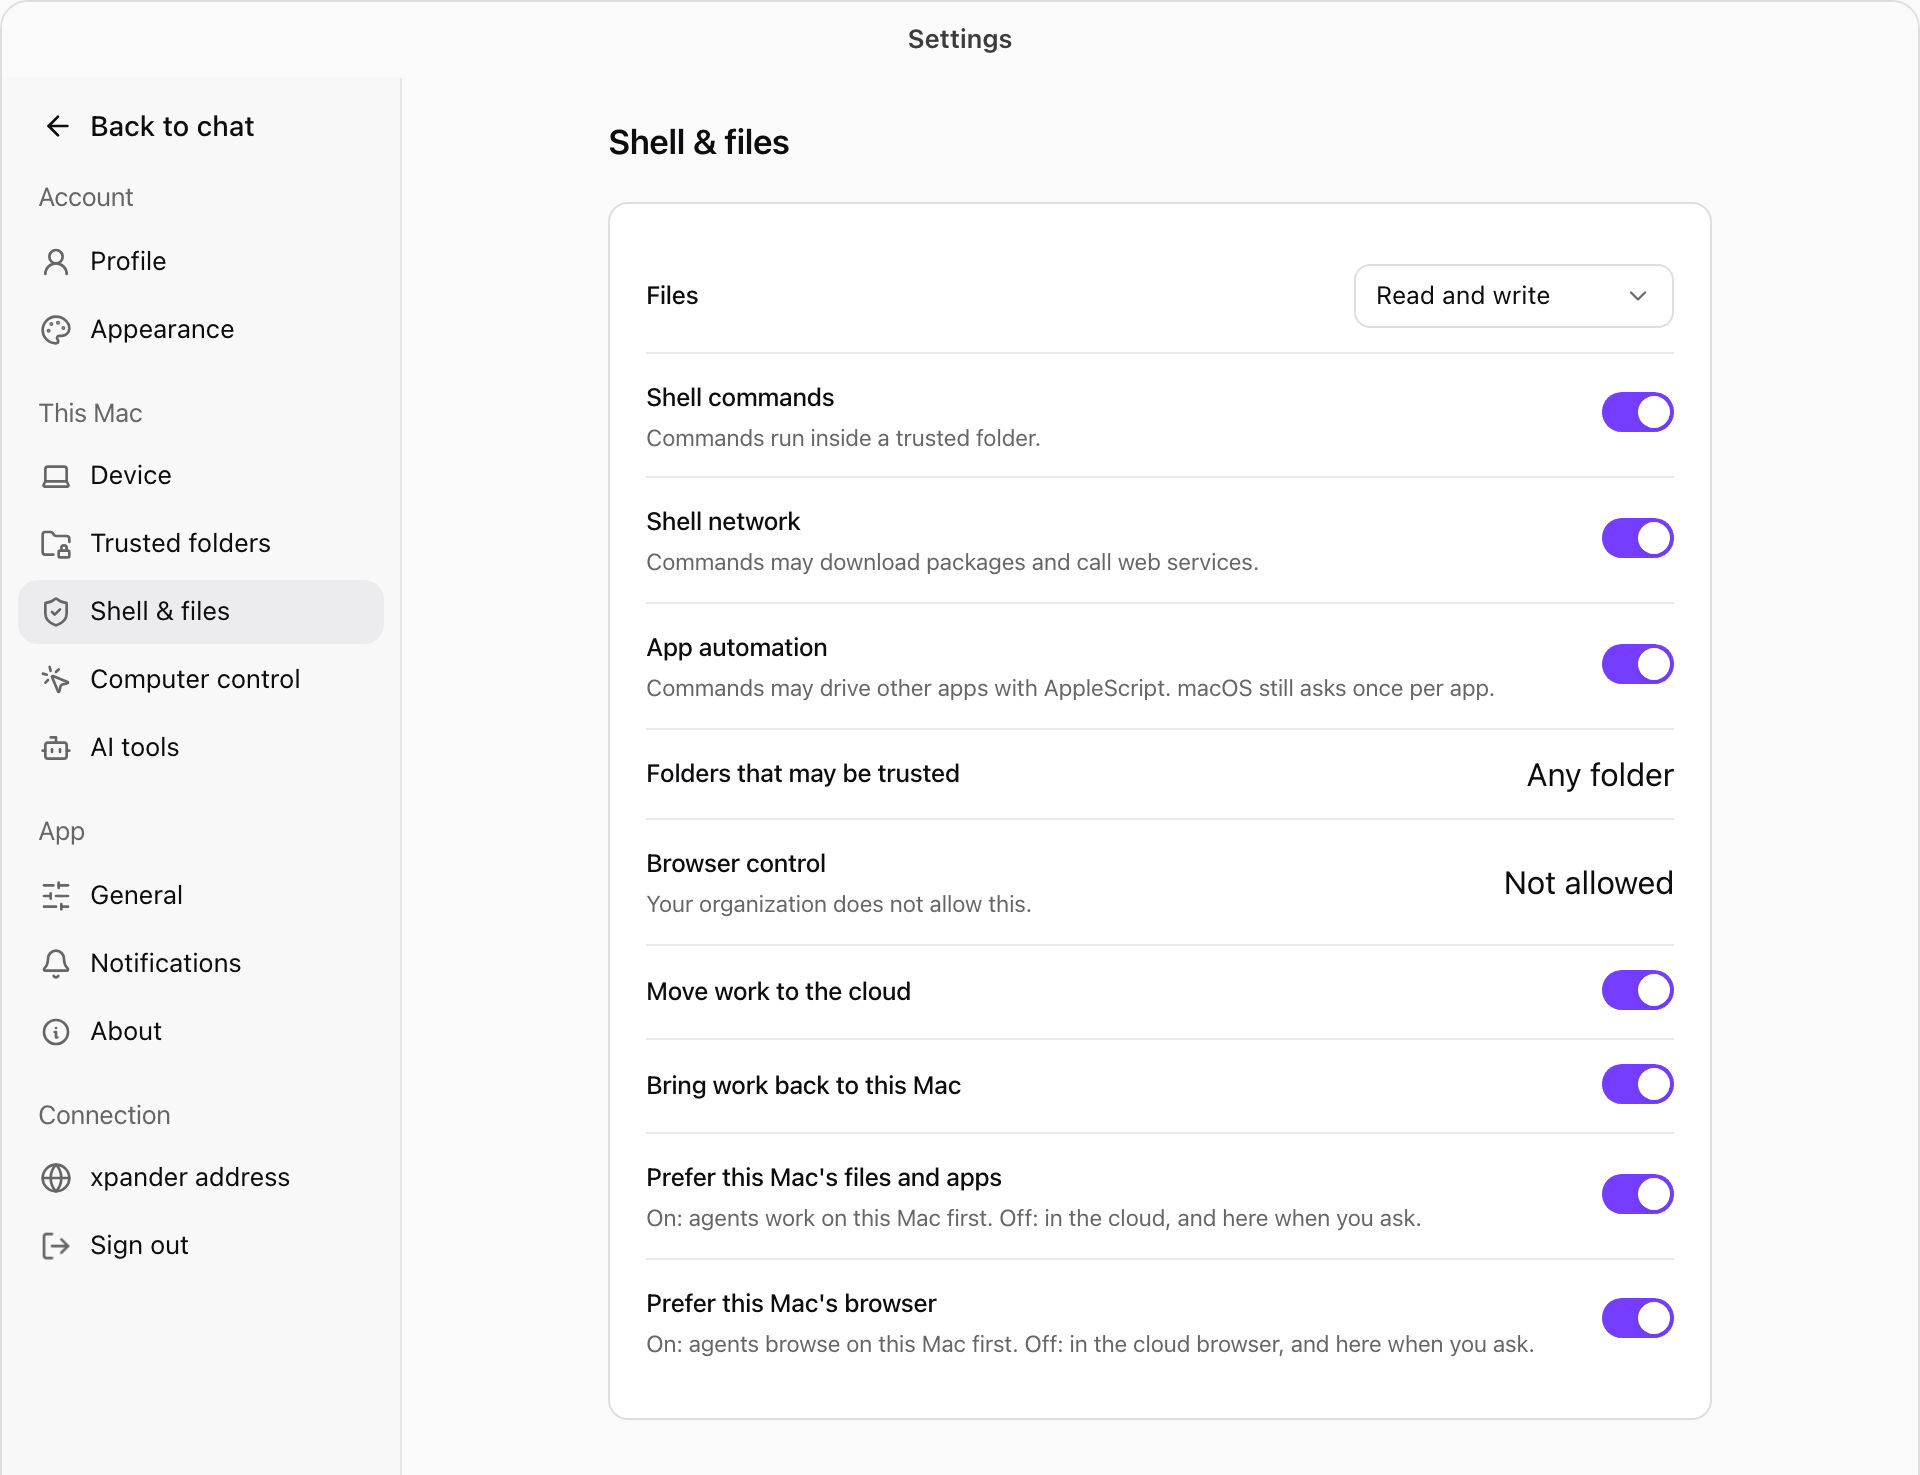The image size is (1920, 1475).
Task: Click the Files dropdown chevron arrow
Action: click(x=1637, y=296)
